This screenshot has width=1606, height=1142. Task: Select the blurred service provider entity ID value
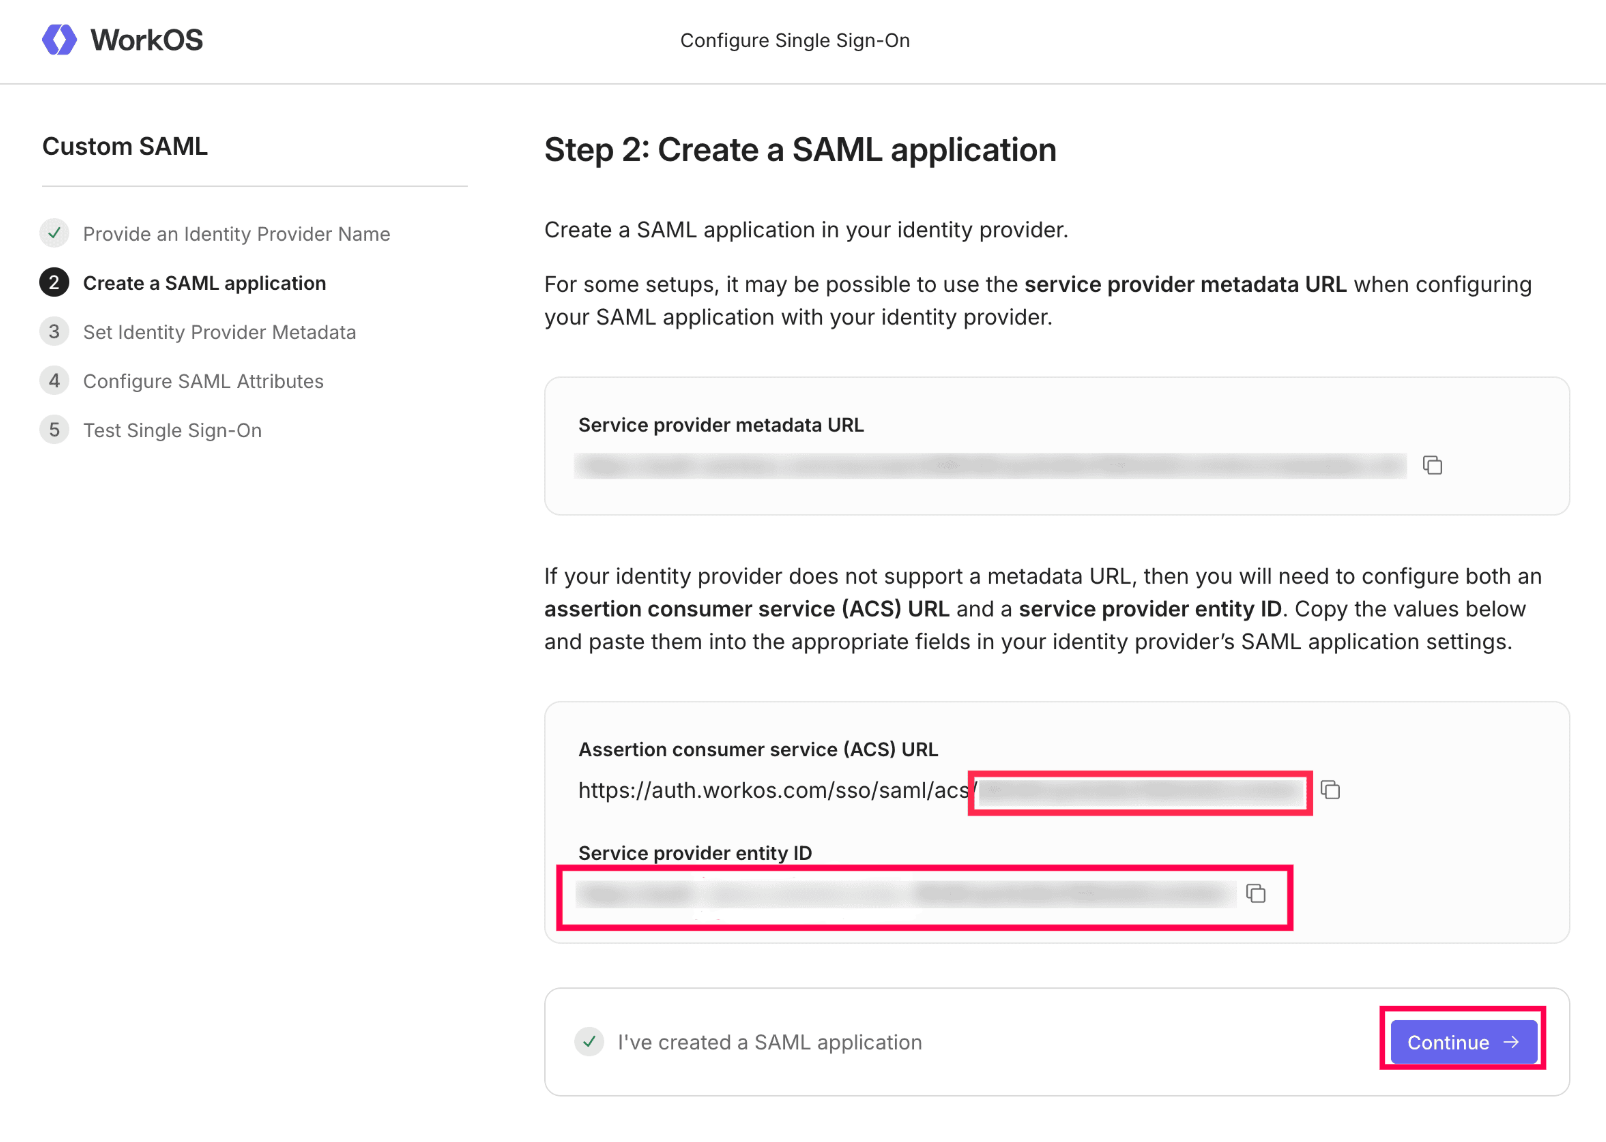[907, 893]
